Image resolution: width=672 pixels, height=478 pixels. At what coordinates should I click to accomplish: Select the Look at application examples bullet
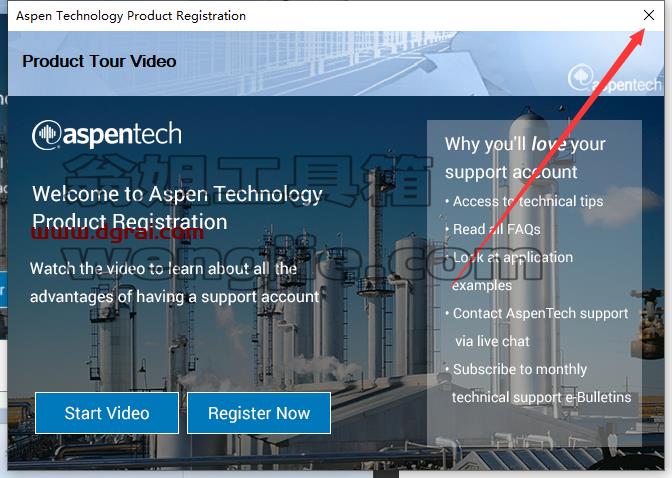pyautogui.click(x=509, y=271)
